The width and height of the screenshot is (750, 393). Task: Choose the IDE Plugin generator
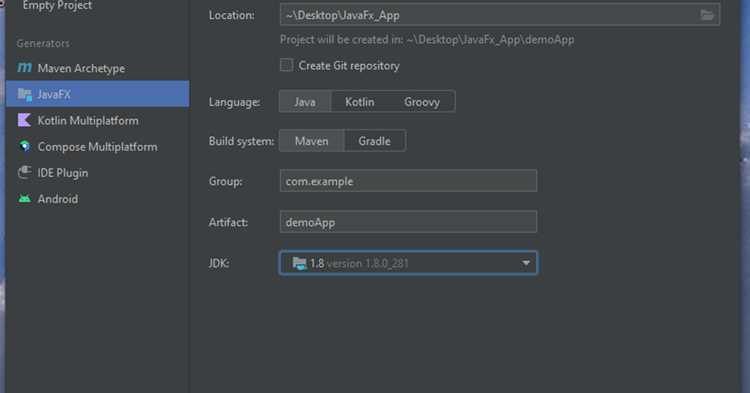63,173
